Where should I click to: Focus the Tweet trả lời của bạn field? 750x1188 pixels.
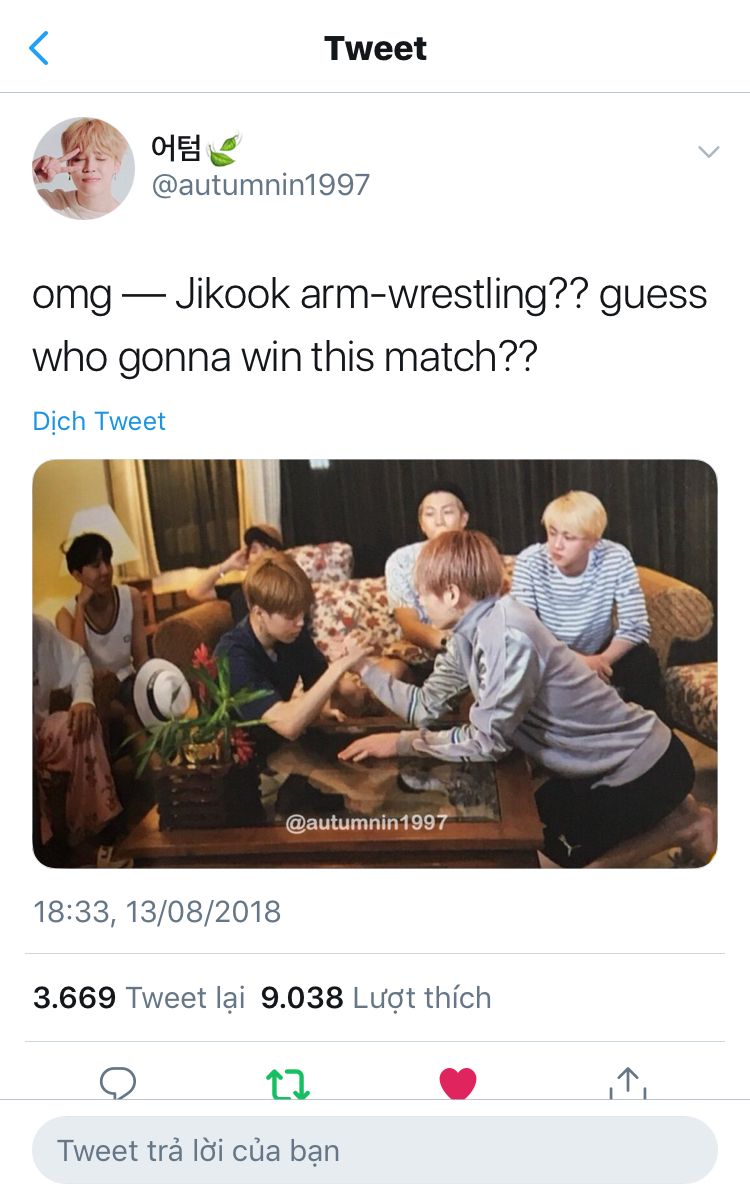(375, 1150)
